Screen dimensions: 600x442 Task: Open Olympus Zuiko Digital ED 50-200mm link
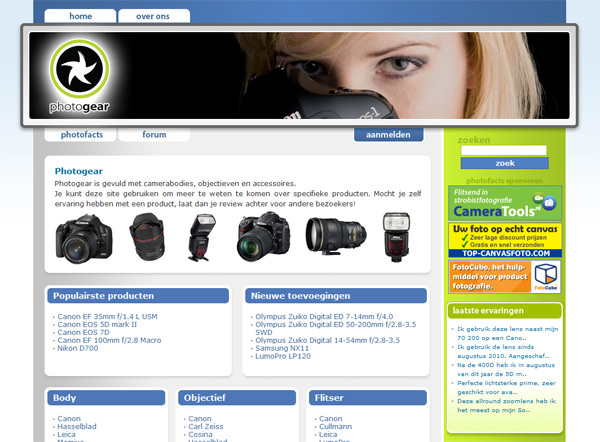336,328
